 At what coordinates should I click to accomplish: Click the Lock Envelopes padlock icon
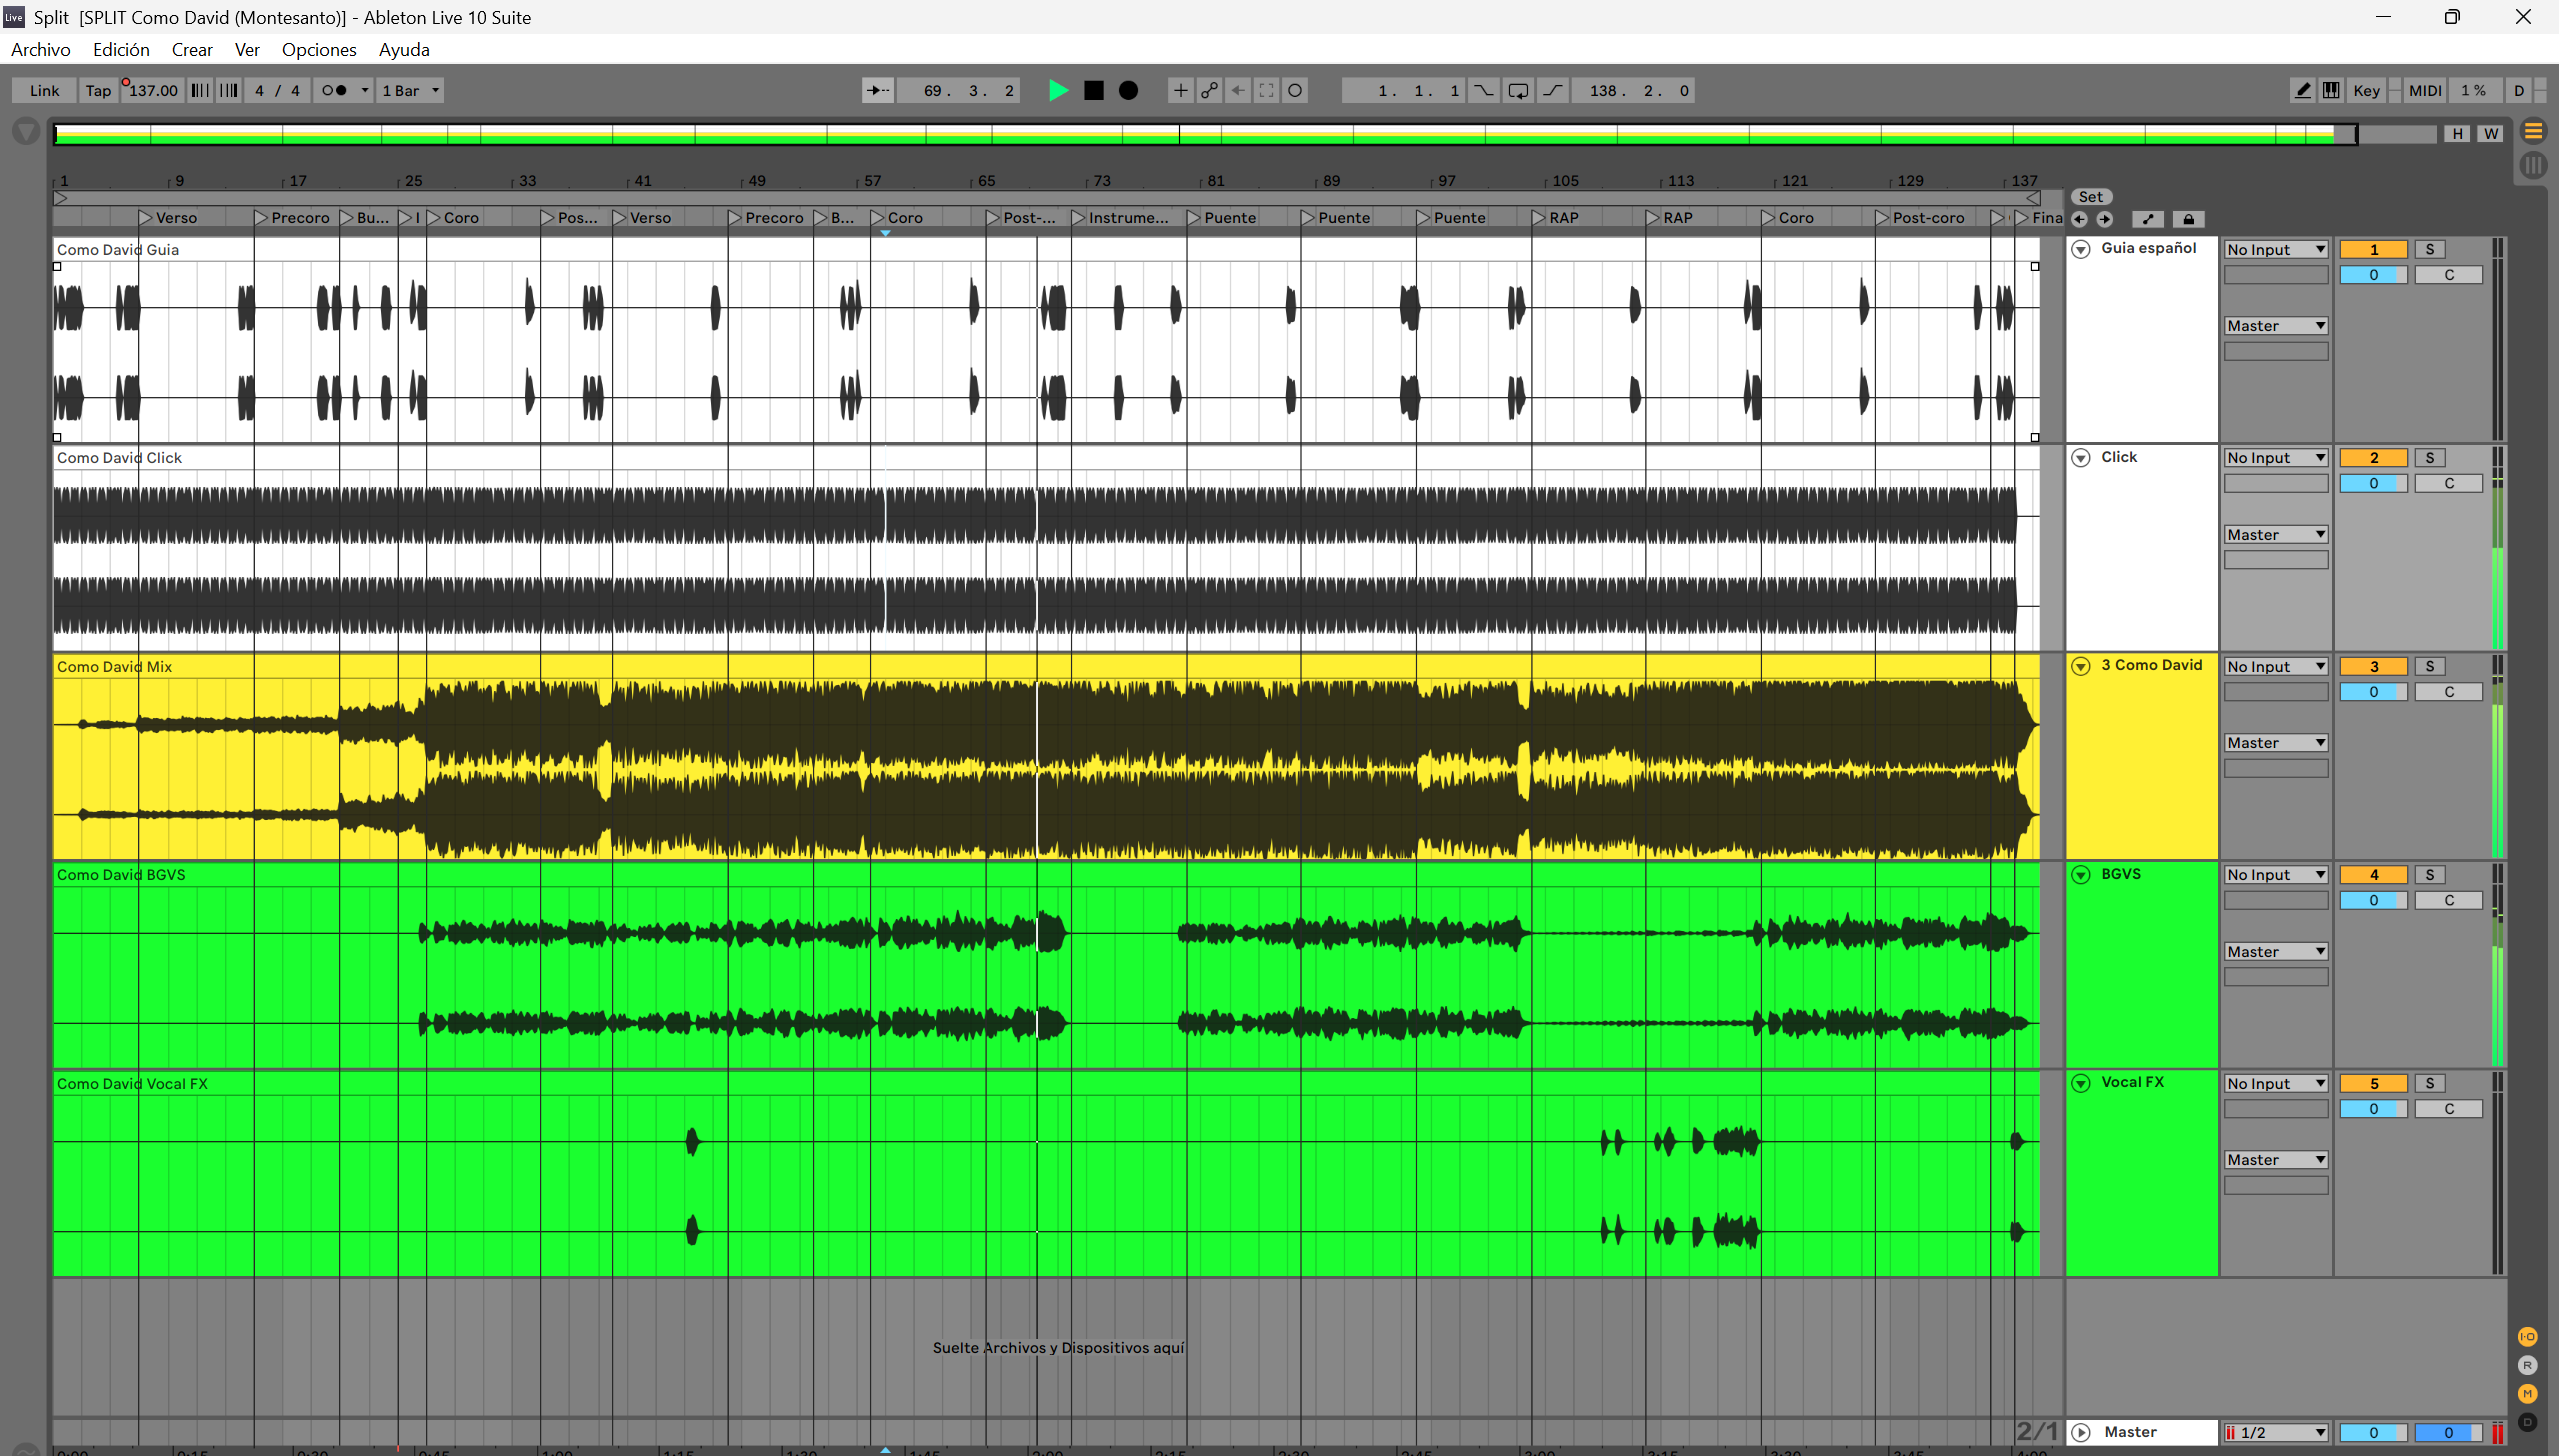(x=2188, y=219)
